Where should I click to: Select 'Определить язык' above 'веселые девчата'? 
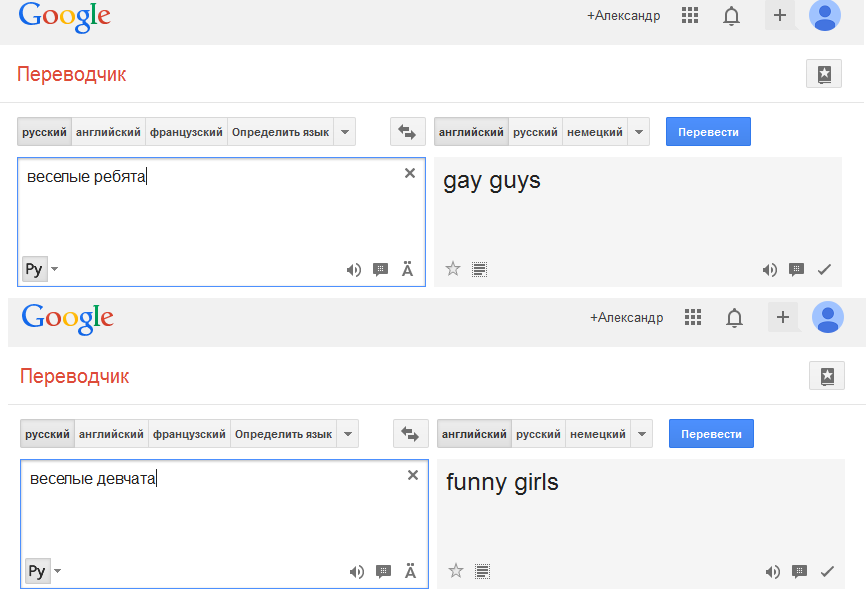[283, 434]
